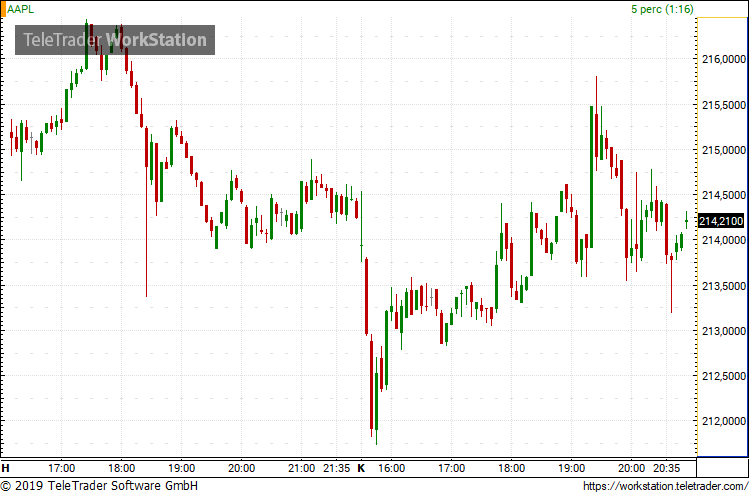
Task: Click the K day marker on time axis
Action: (362, 468)
